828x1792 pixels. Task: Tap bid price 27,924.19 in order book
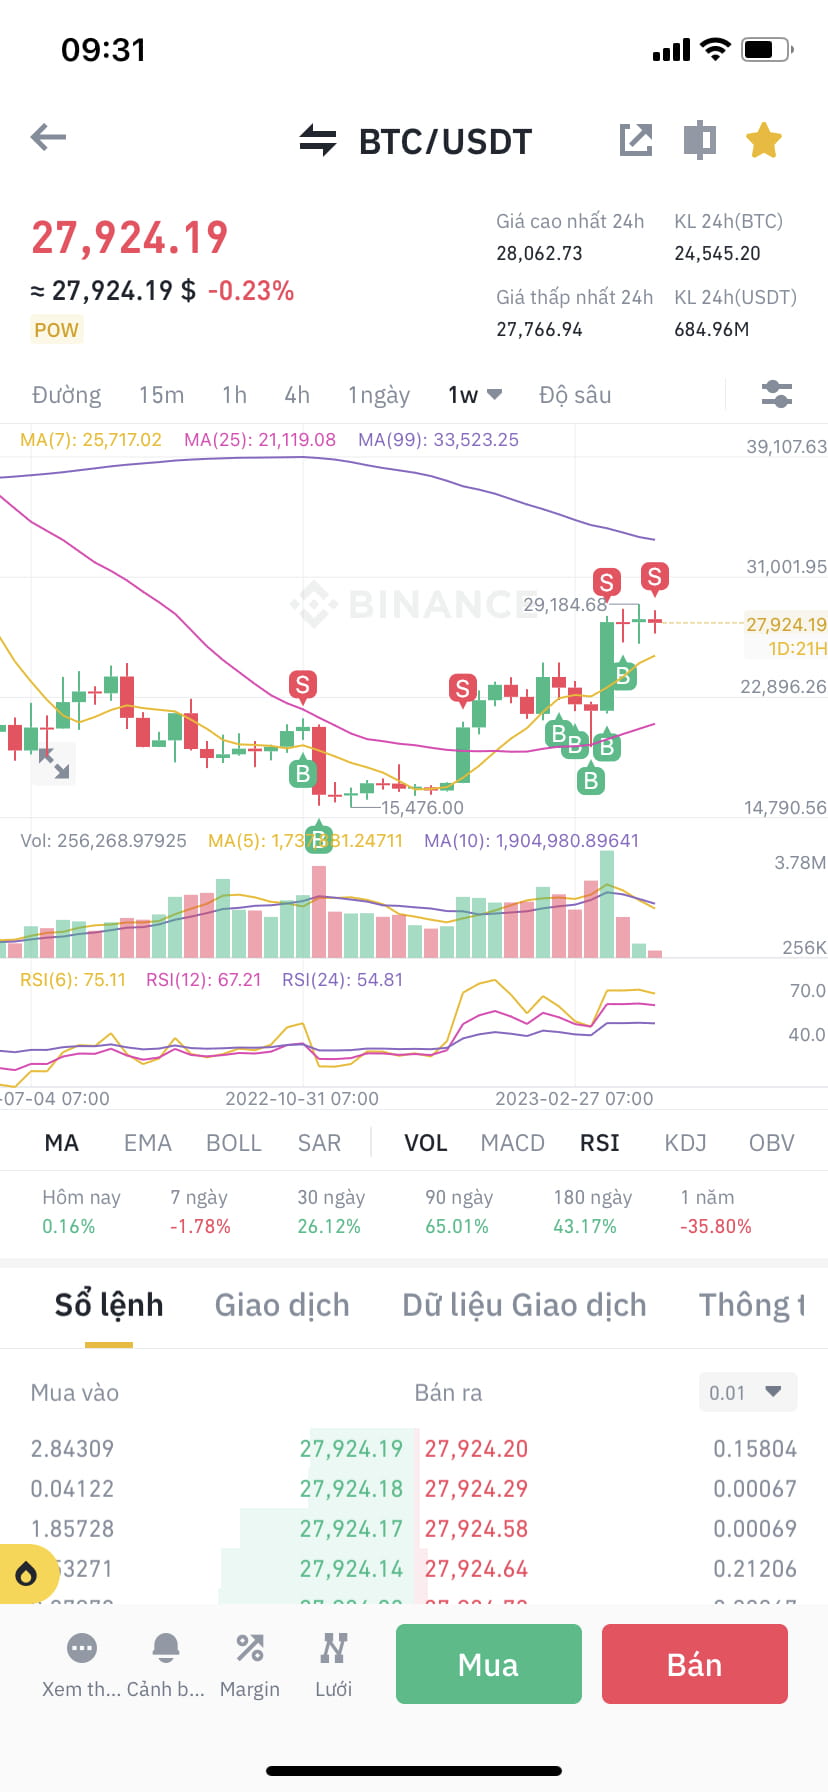pyautogui.click(x=351, y=1447)
